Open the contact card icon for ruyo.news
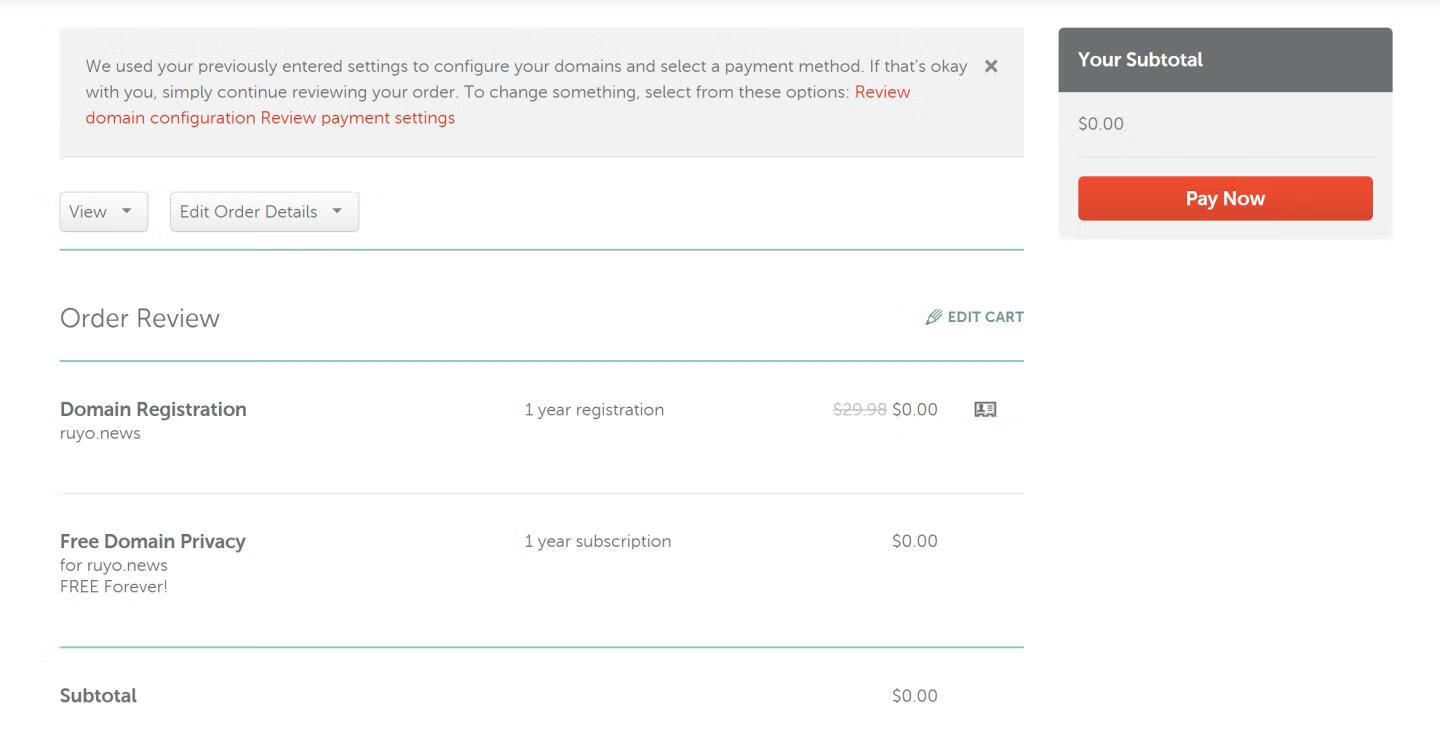The width and height of the screenshot is (1440, 730). point(985,409)
